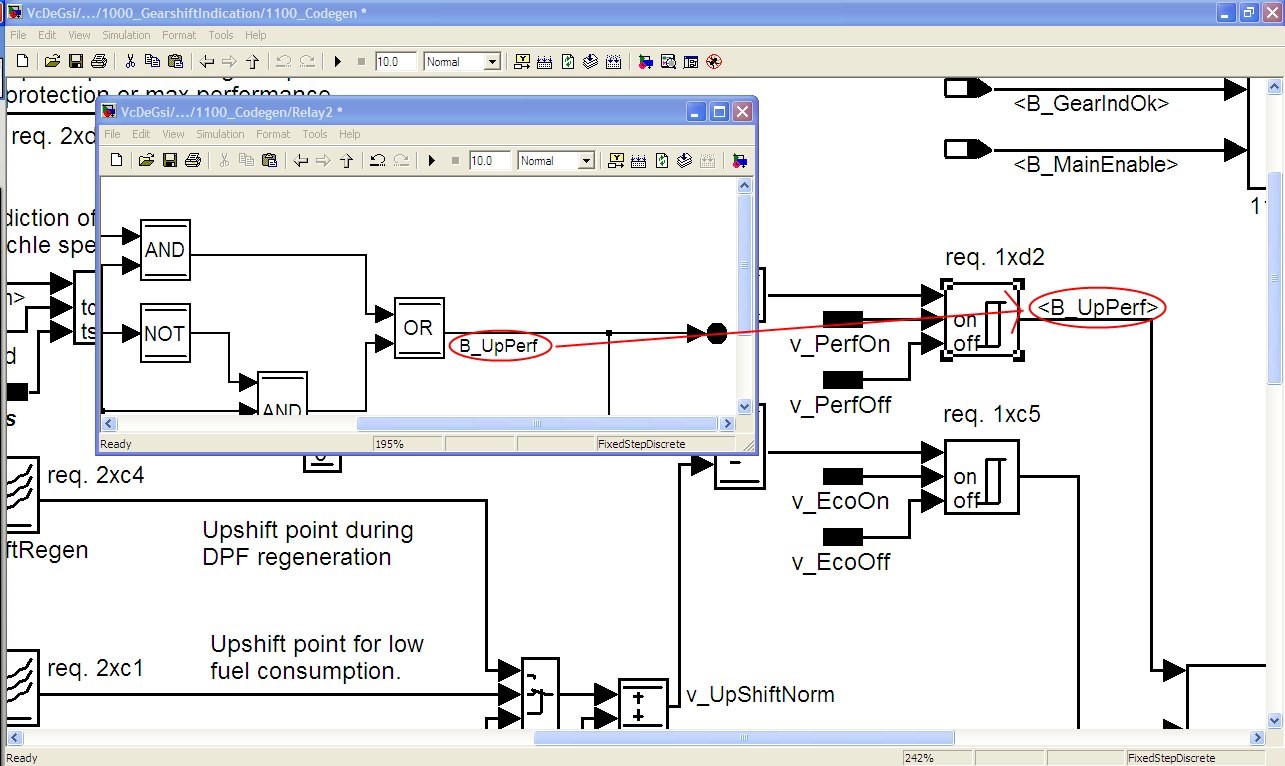Select the OR block in Relay2 diagram

coord(418,327)
